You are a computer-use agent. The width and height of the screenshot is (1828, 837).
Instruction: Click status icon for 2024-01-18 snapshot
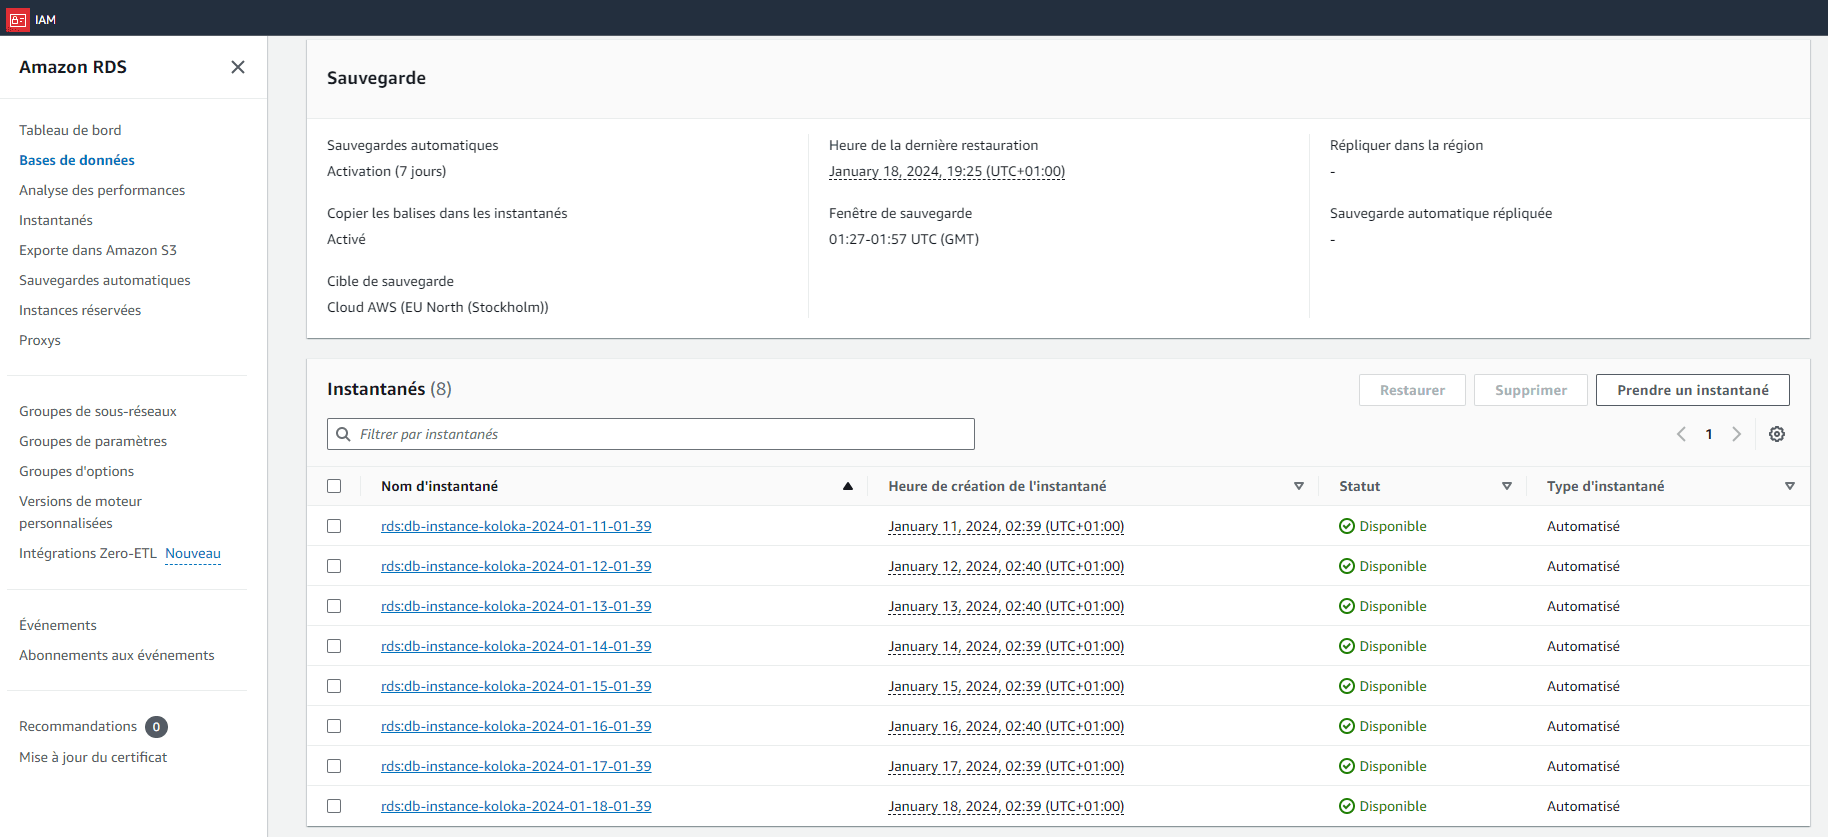pyautogui.click(x=1347, y=806)
